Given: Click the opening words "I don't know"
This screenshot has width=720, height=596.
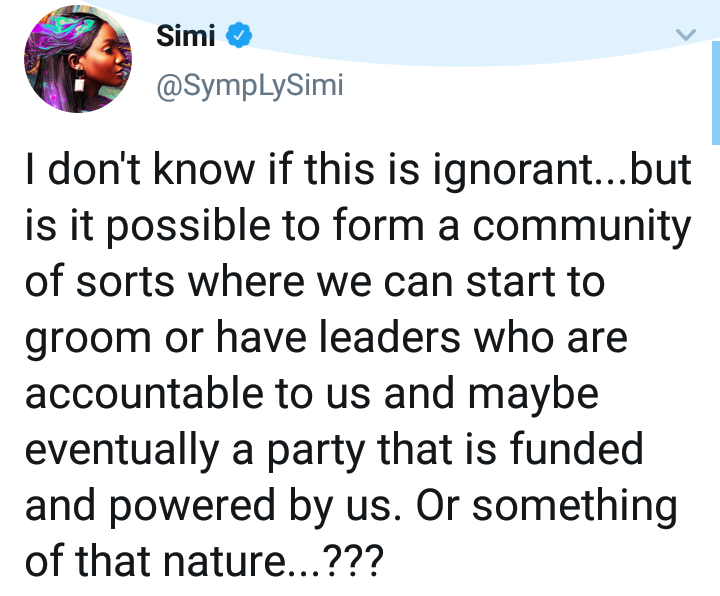Looking at the screenshot, I should [x=139, y=169].
